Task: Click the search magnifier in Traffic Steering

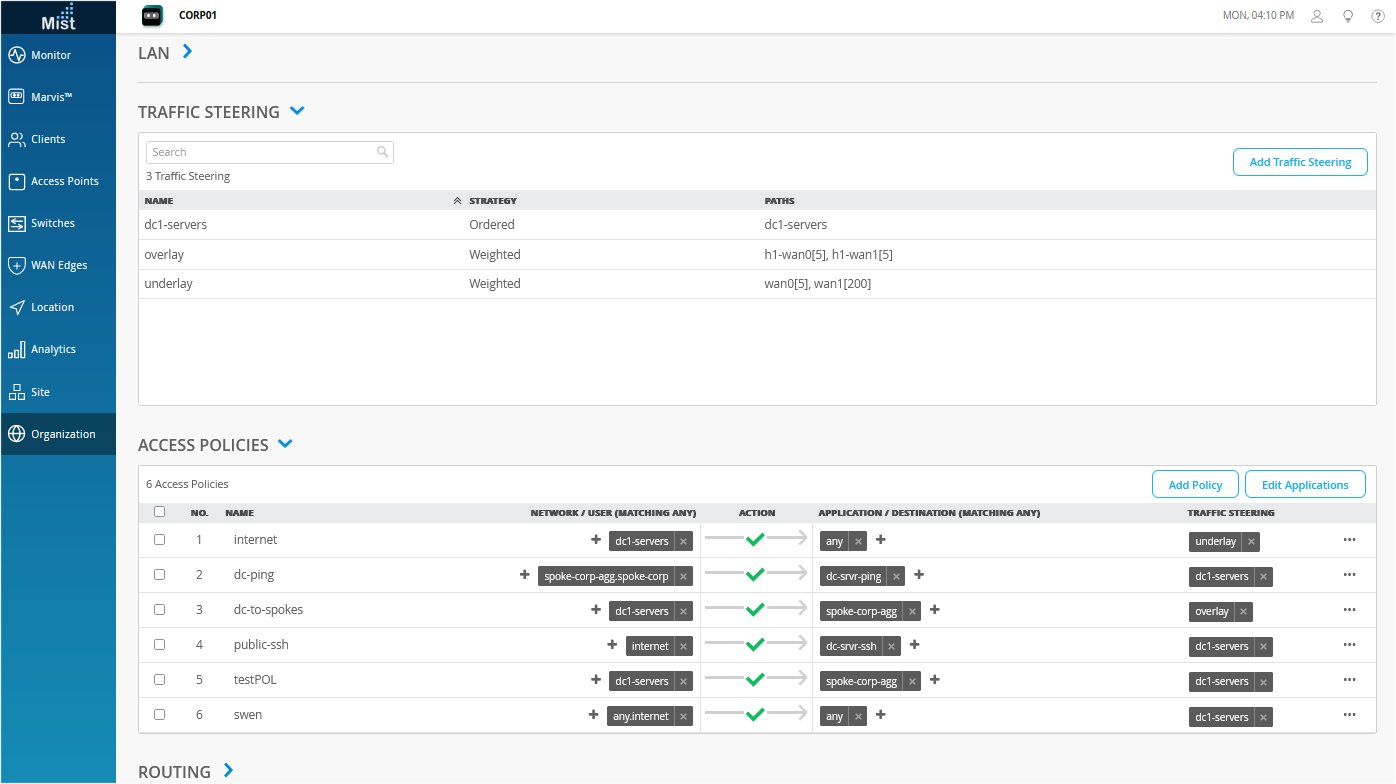Action: click(382, 152)
